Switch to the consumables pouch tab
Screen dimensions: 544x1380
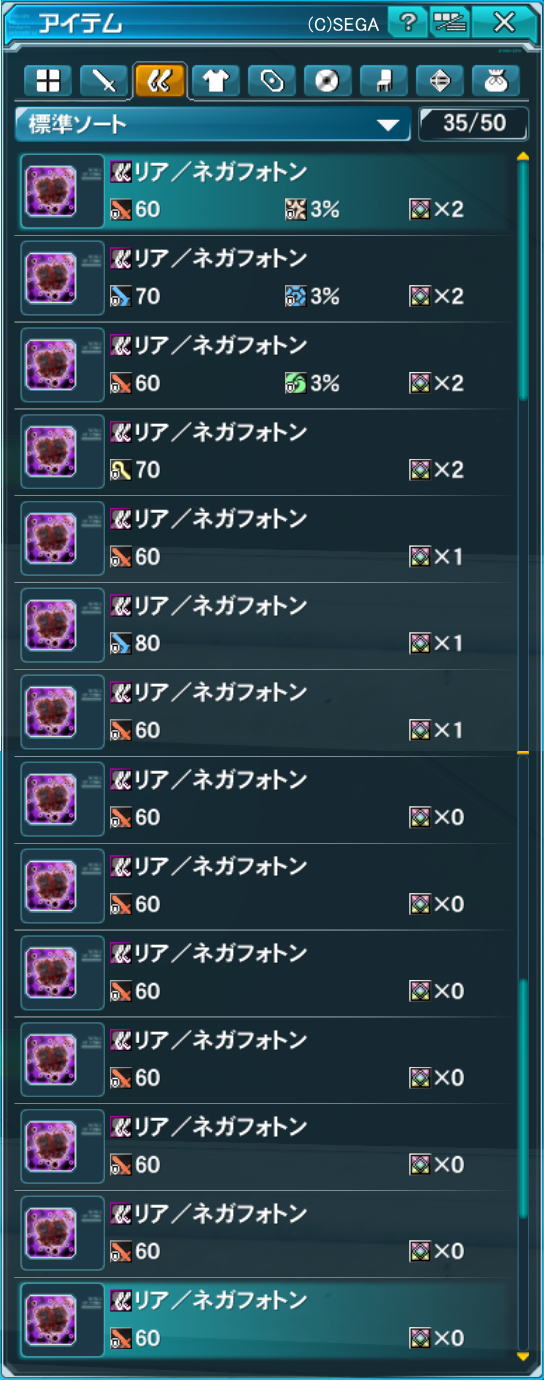(495, 81)
